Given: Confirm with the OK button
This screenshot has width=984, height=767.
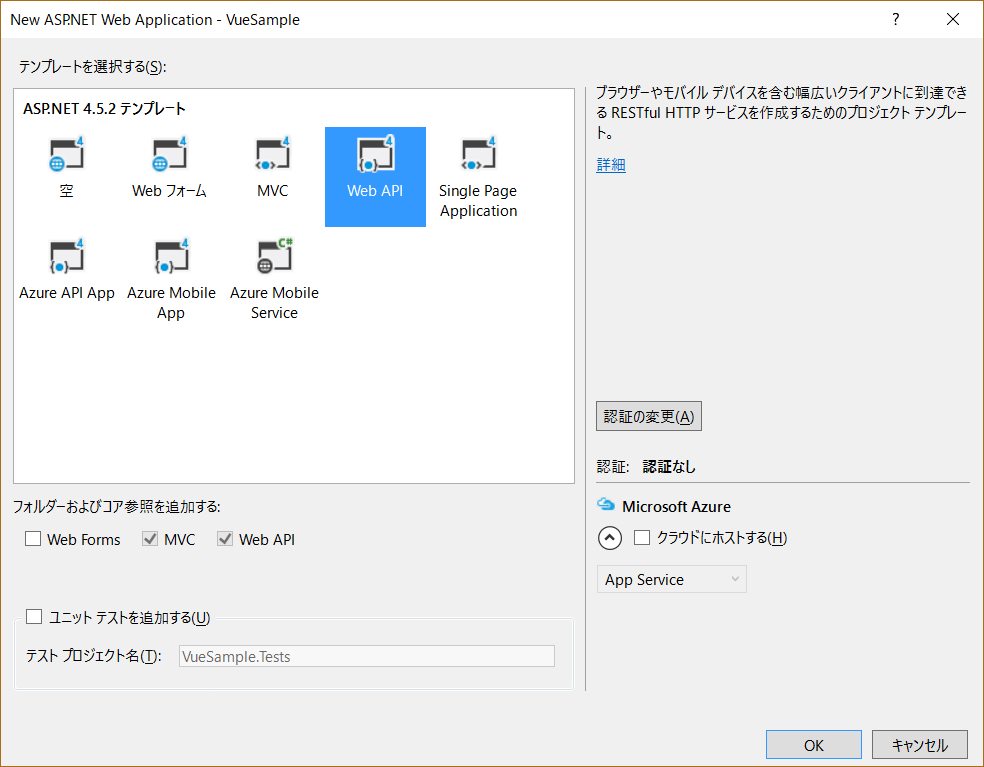Looking at the screenshot, I should (x=813, y=745).
